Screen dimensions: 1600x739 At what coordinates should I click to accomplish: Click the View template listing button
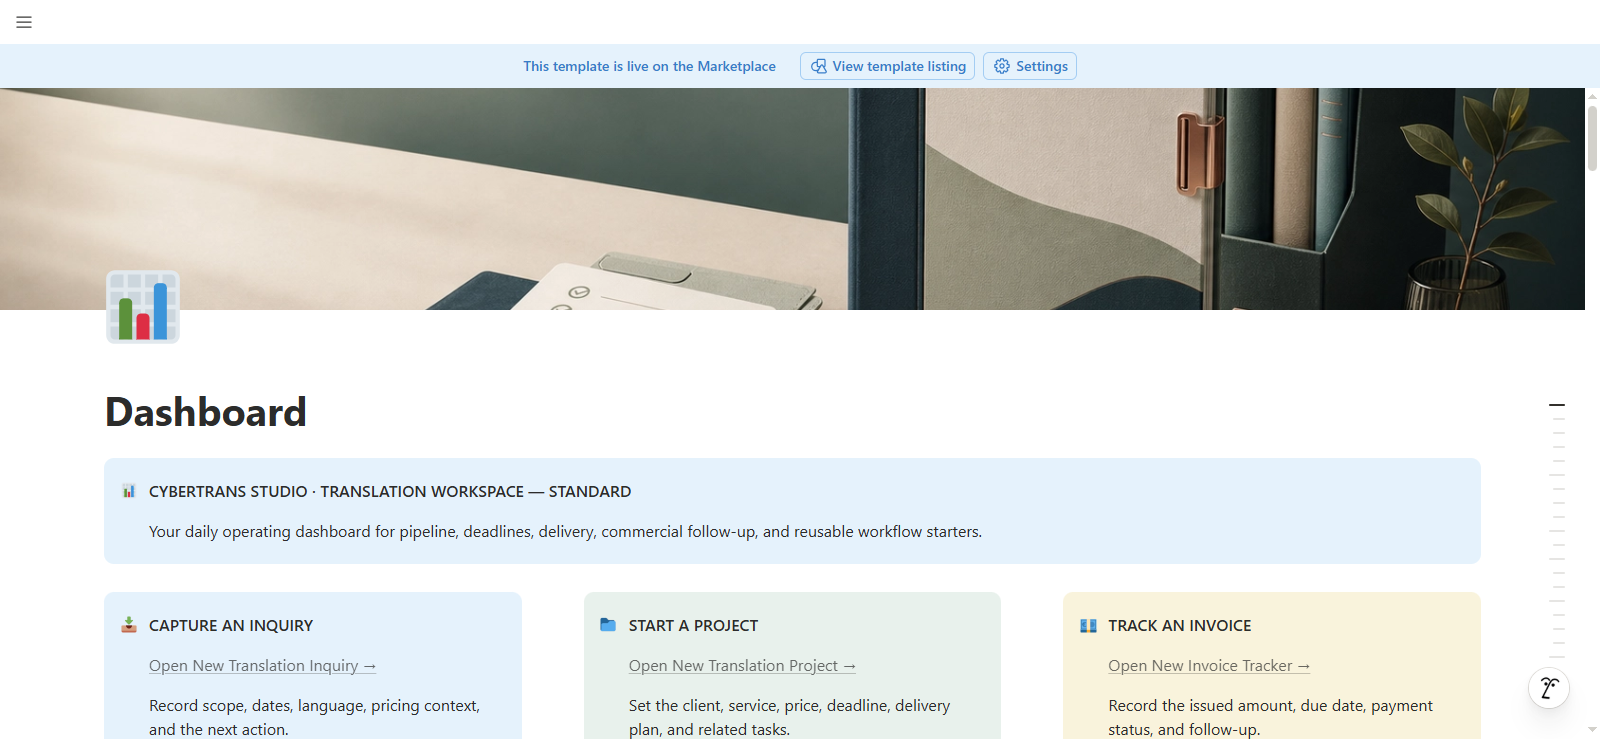click(x=887, y=66)
